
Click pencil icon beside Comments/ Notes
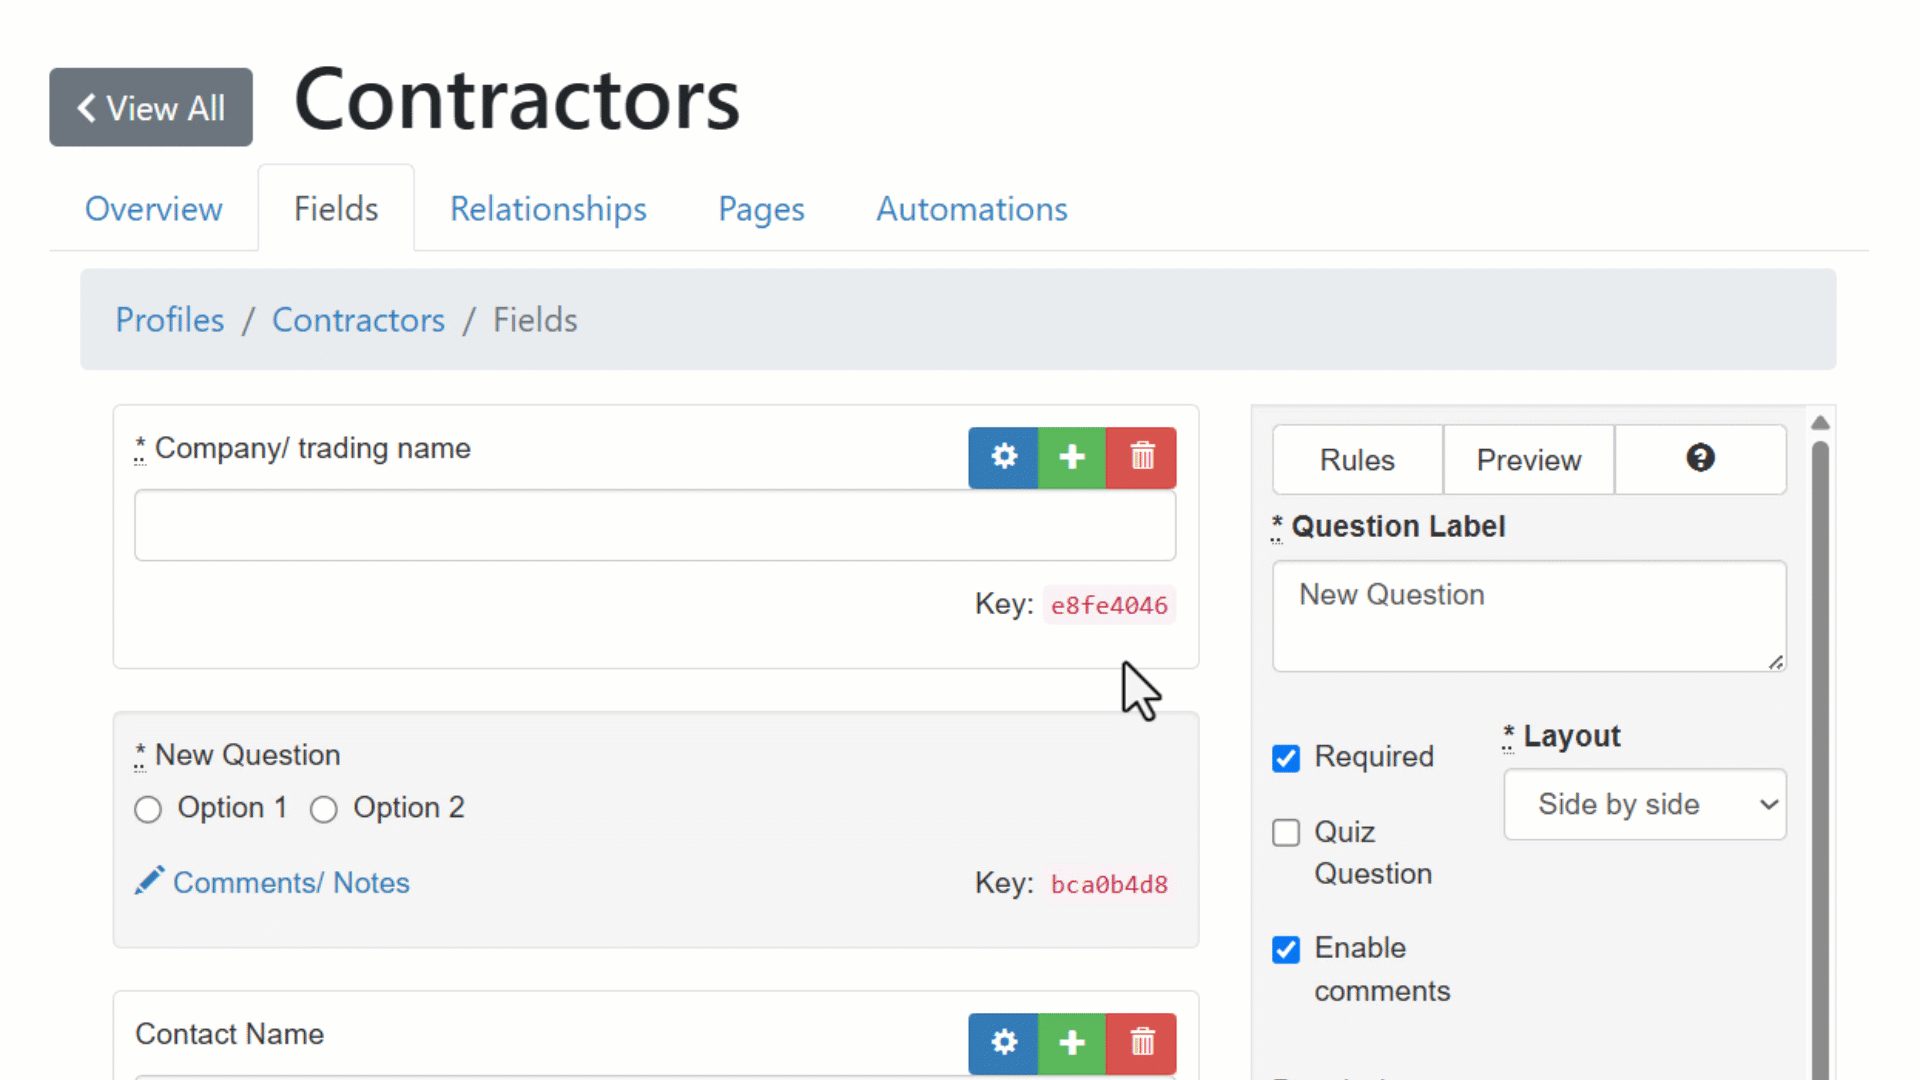point(149,881)
